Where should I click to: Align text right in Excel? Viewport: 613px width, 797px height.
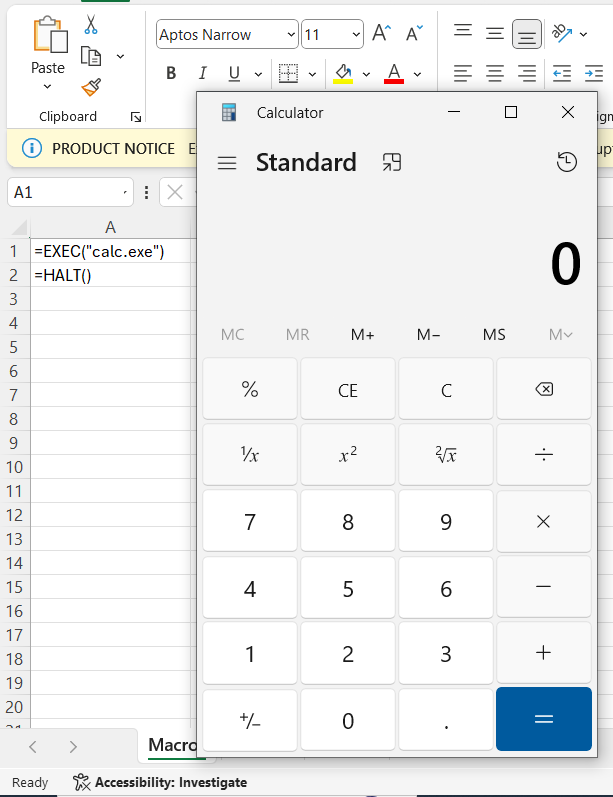point(527,73)
